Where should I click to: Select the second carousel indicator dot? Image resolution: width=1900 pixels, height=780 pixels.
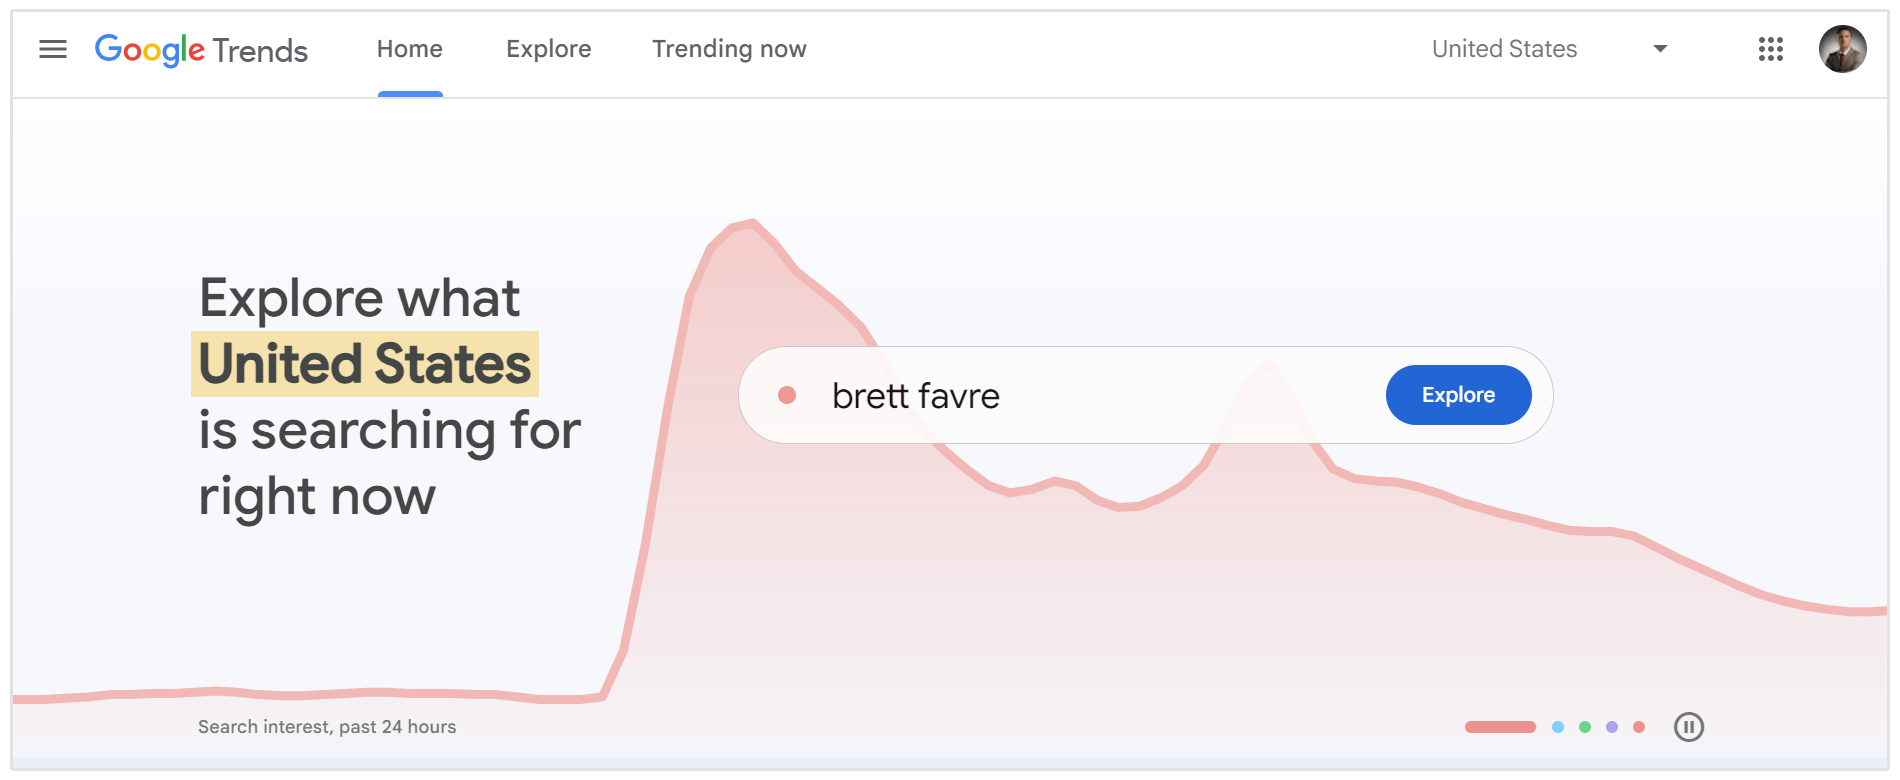point(1557,727)
